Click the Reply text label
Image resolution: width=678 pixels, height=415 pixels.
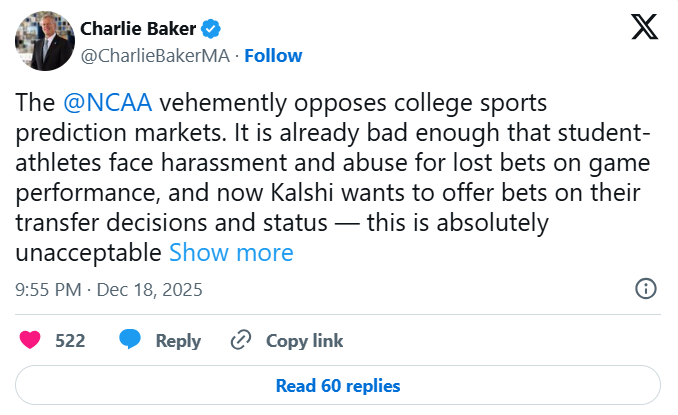click(x=178, y=341)
